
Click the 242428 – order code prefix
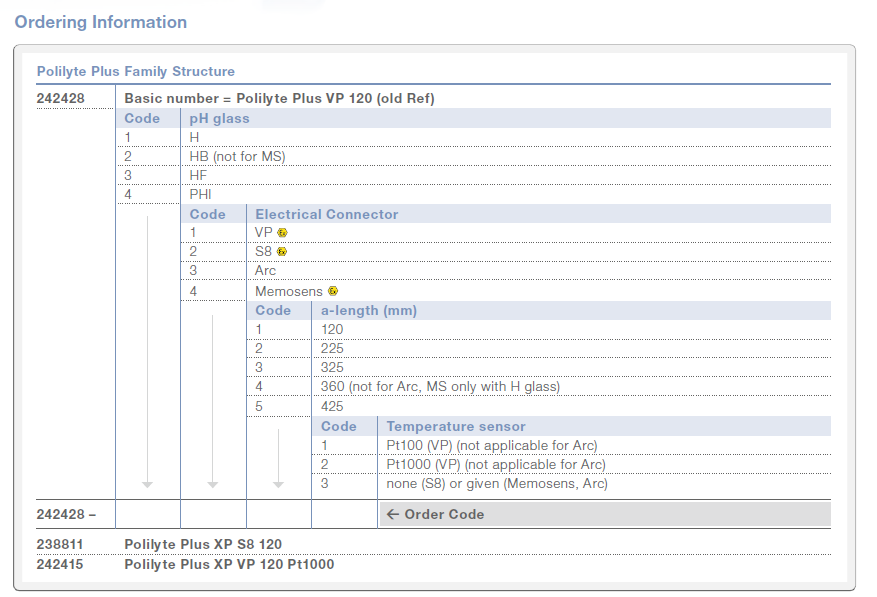click(66, 514)
